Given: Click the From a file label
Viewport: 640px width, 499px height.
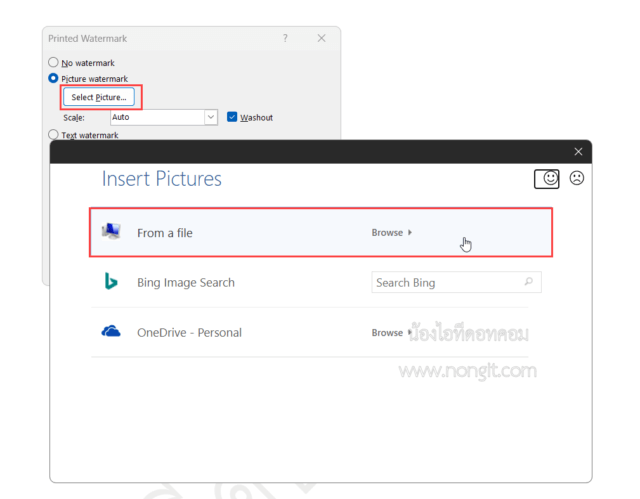Looking at the screenshot, I should coord(164,233).
